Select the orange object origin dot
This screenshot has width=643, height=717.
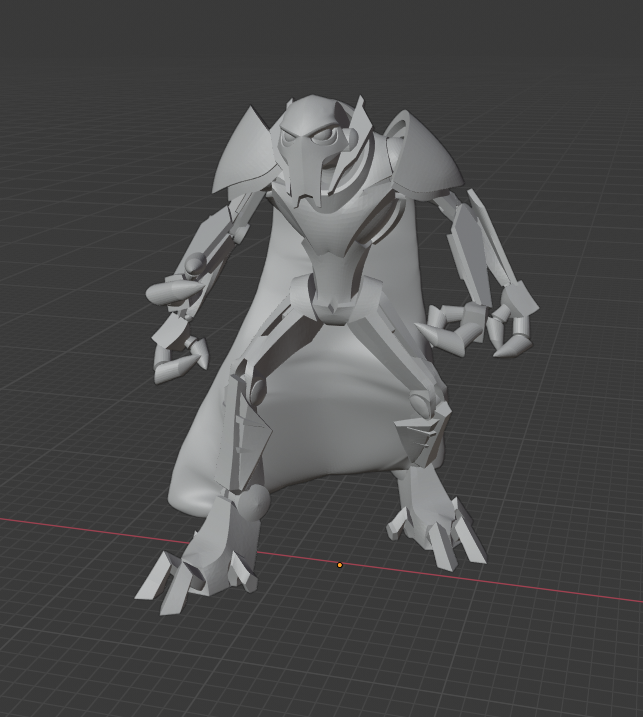click(339, 565)
